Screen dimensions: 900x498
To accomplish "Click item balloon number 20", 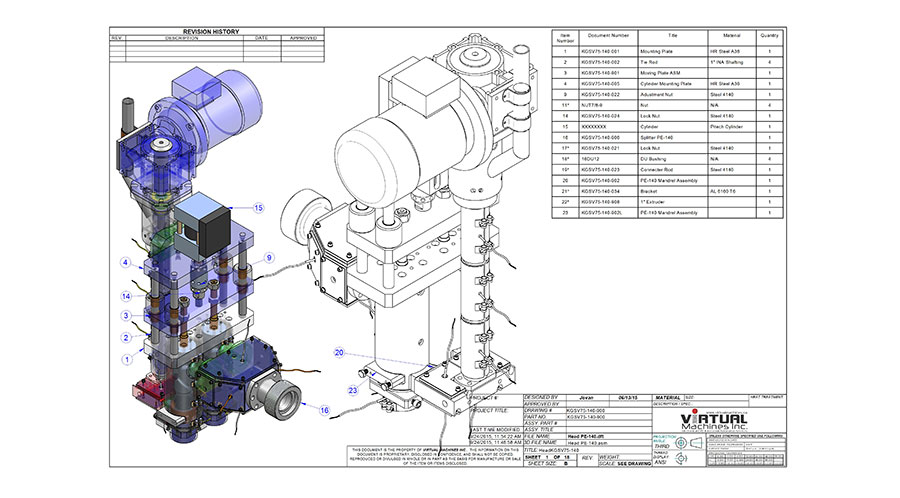I will pos(339,353).
